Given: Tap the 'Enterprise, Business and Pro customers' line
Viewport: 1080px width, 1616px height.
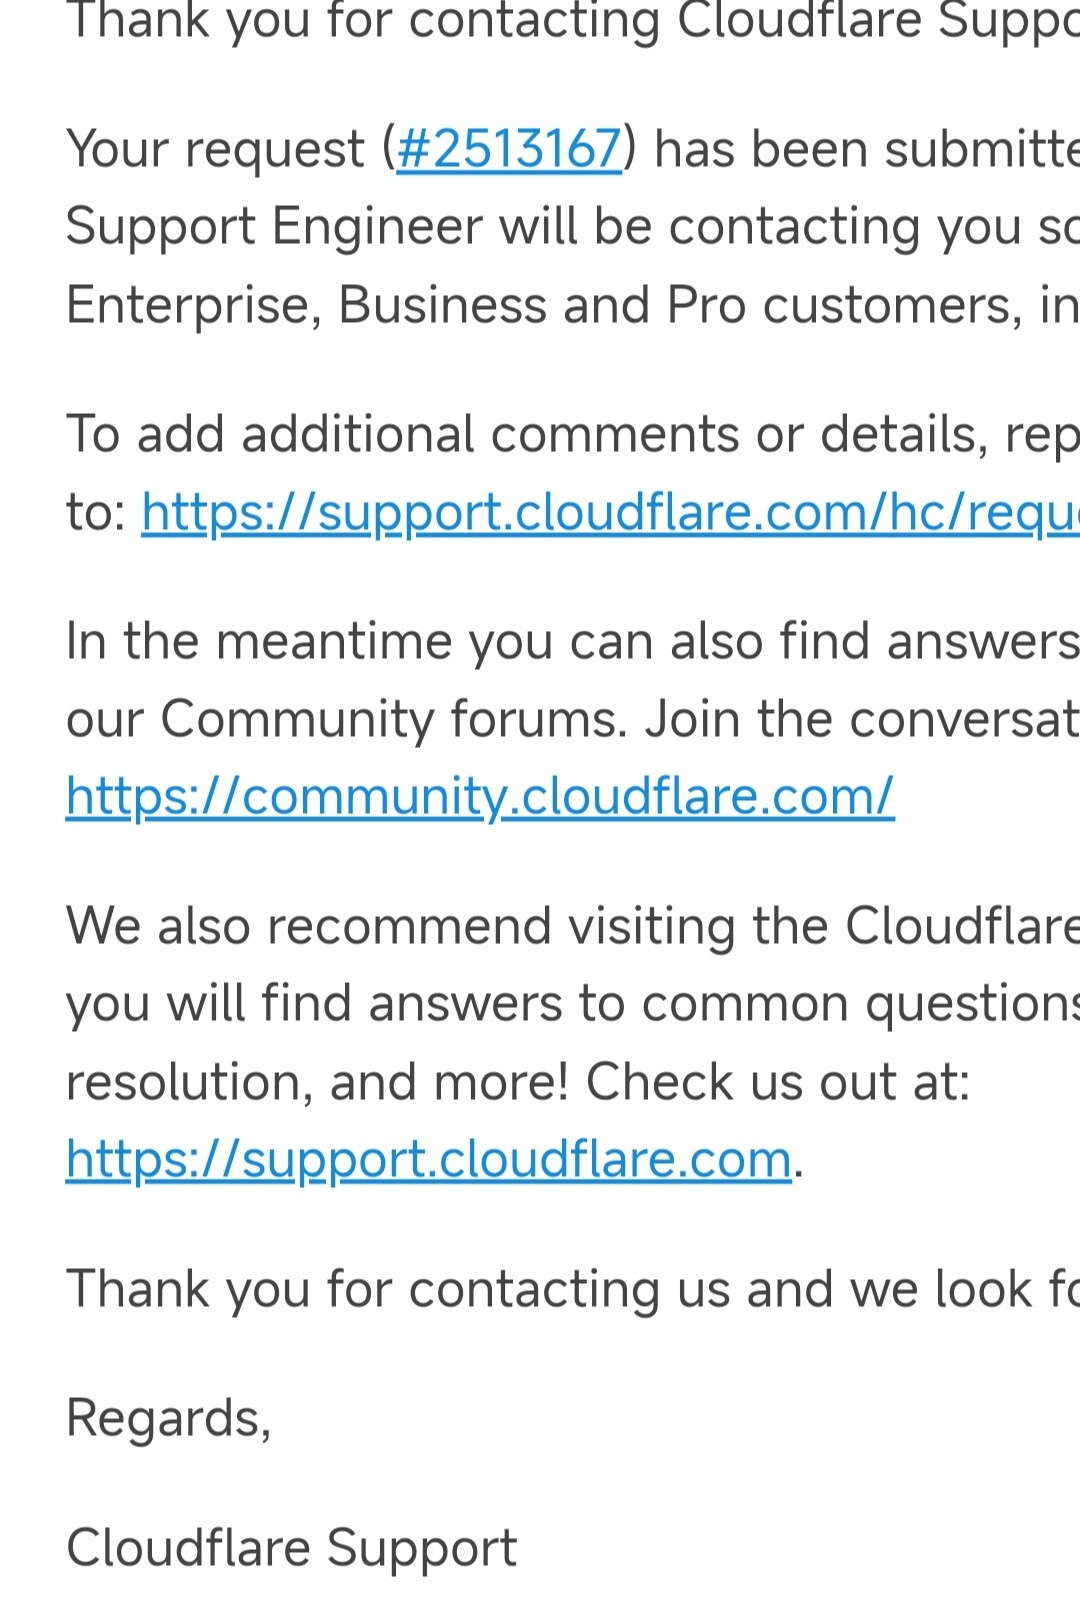Looking at the screenshot, I should [x=573, y=305].
